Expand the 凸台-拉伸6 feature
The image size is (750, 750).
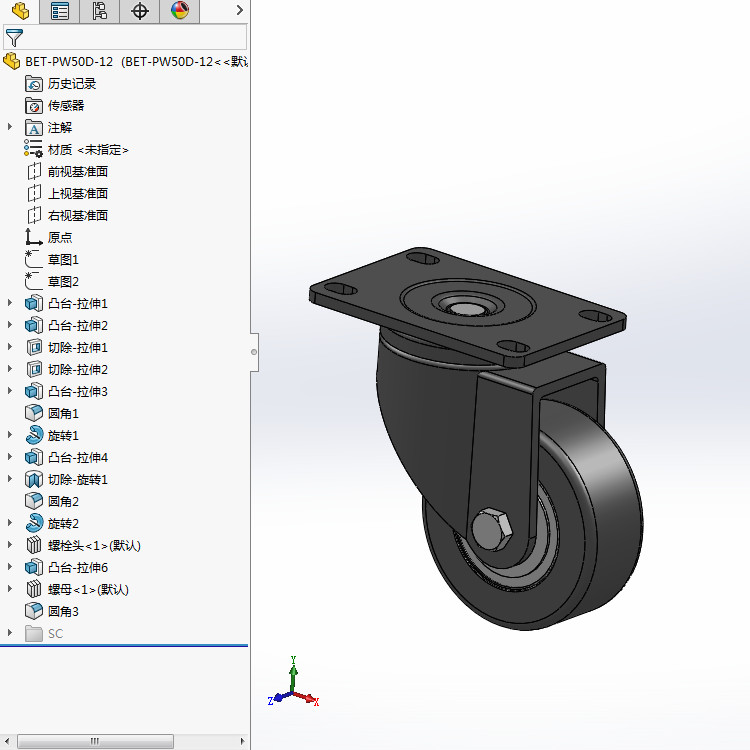point(10,567)
